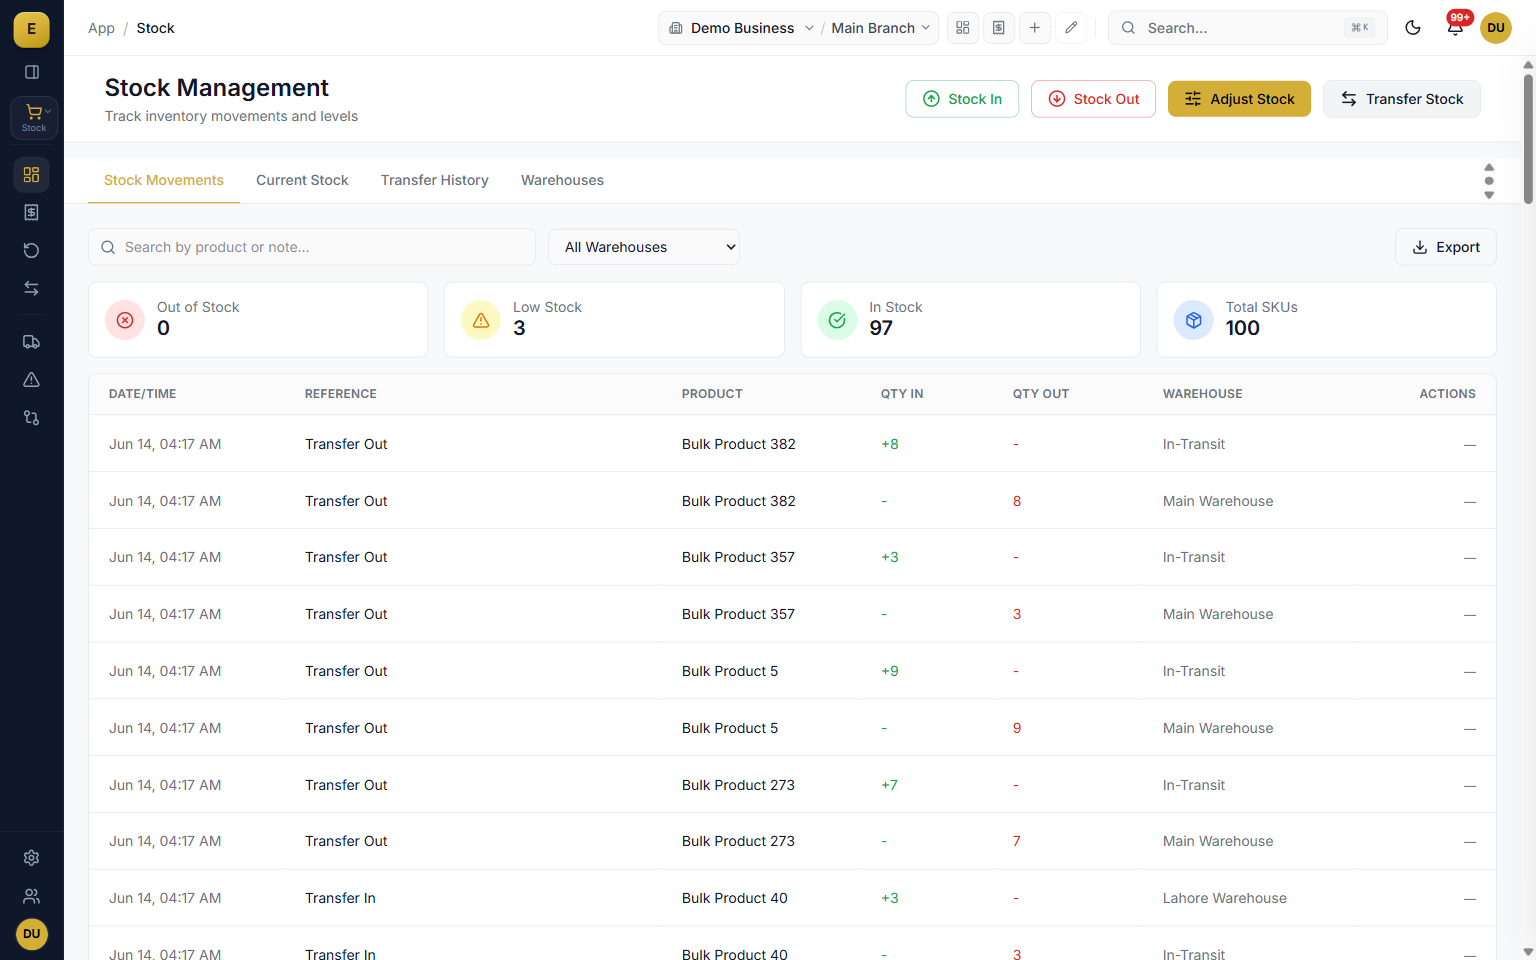The width and height of the screenshot is (1536, 960).
Task: Select the Stock Movements tab
Action: pyautogui.click(x=164, y=180)
